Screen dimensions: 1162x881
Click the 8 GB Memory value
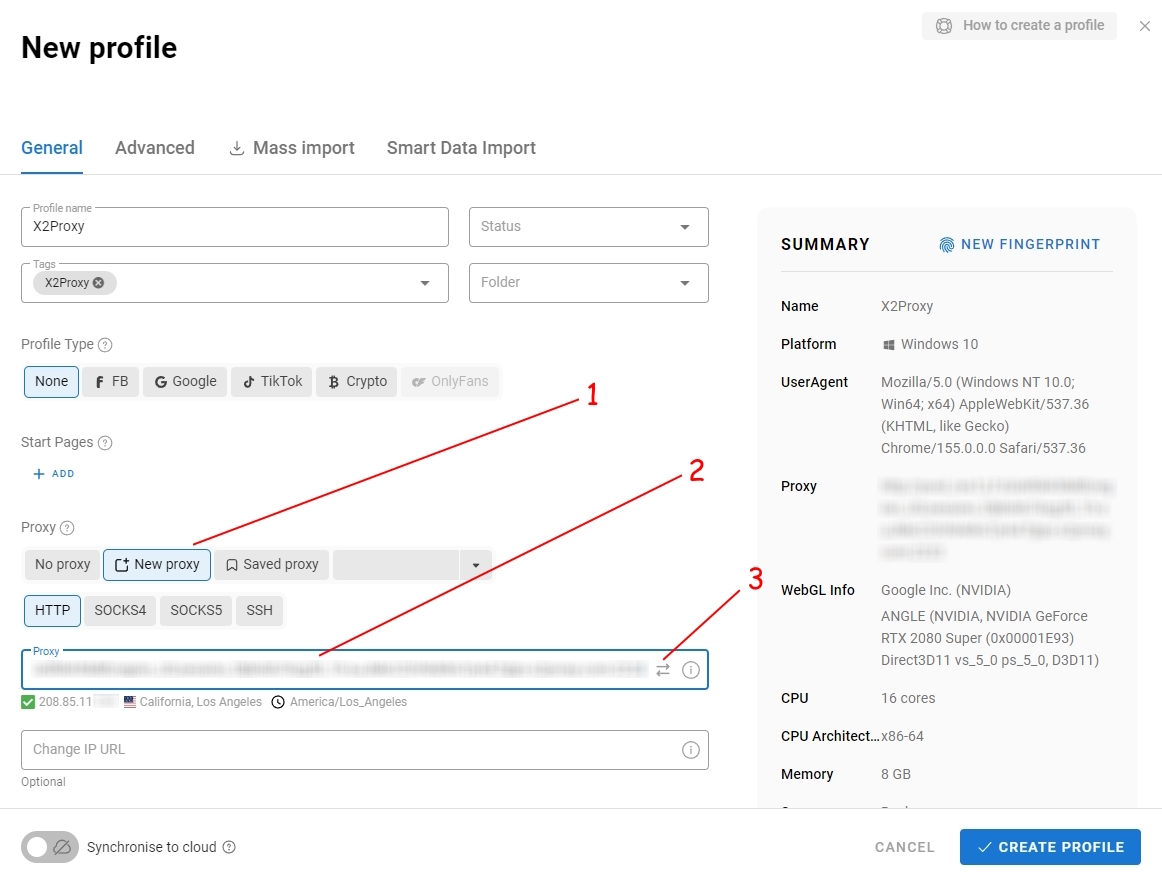(896, 774)
